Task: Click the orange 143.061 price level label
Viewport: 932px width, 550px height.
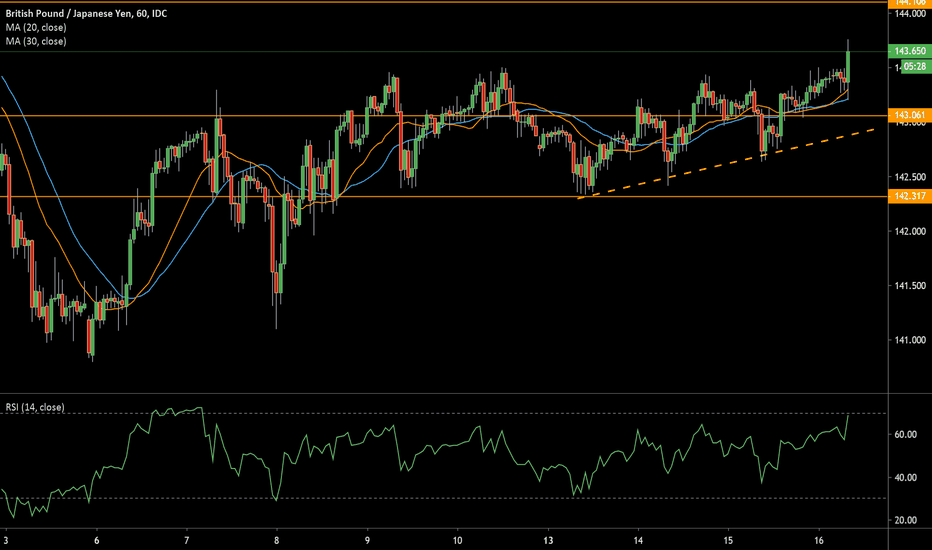Action: pos(909,115)
